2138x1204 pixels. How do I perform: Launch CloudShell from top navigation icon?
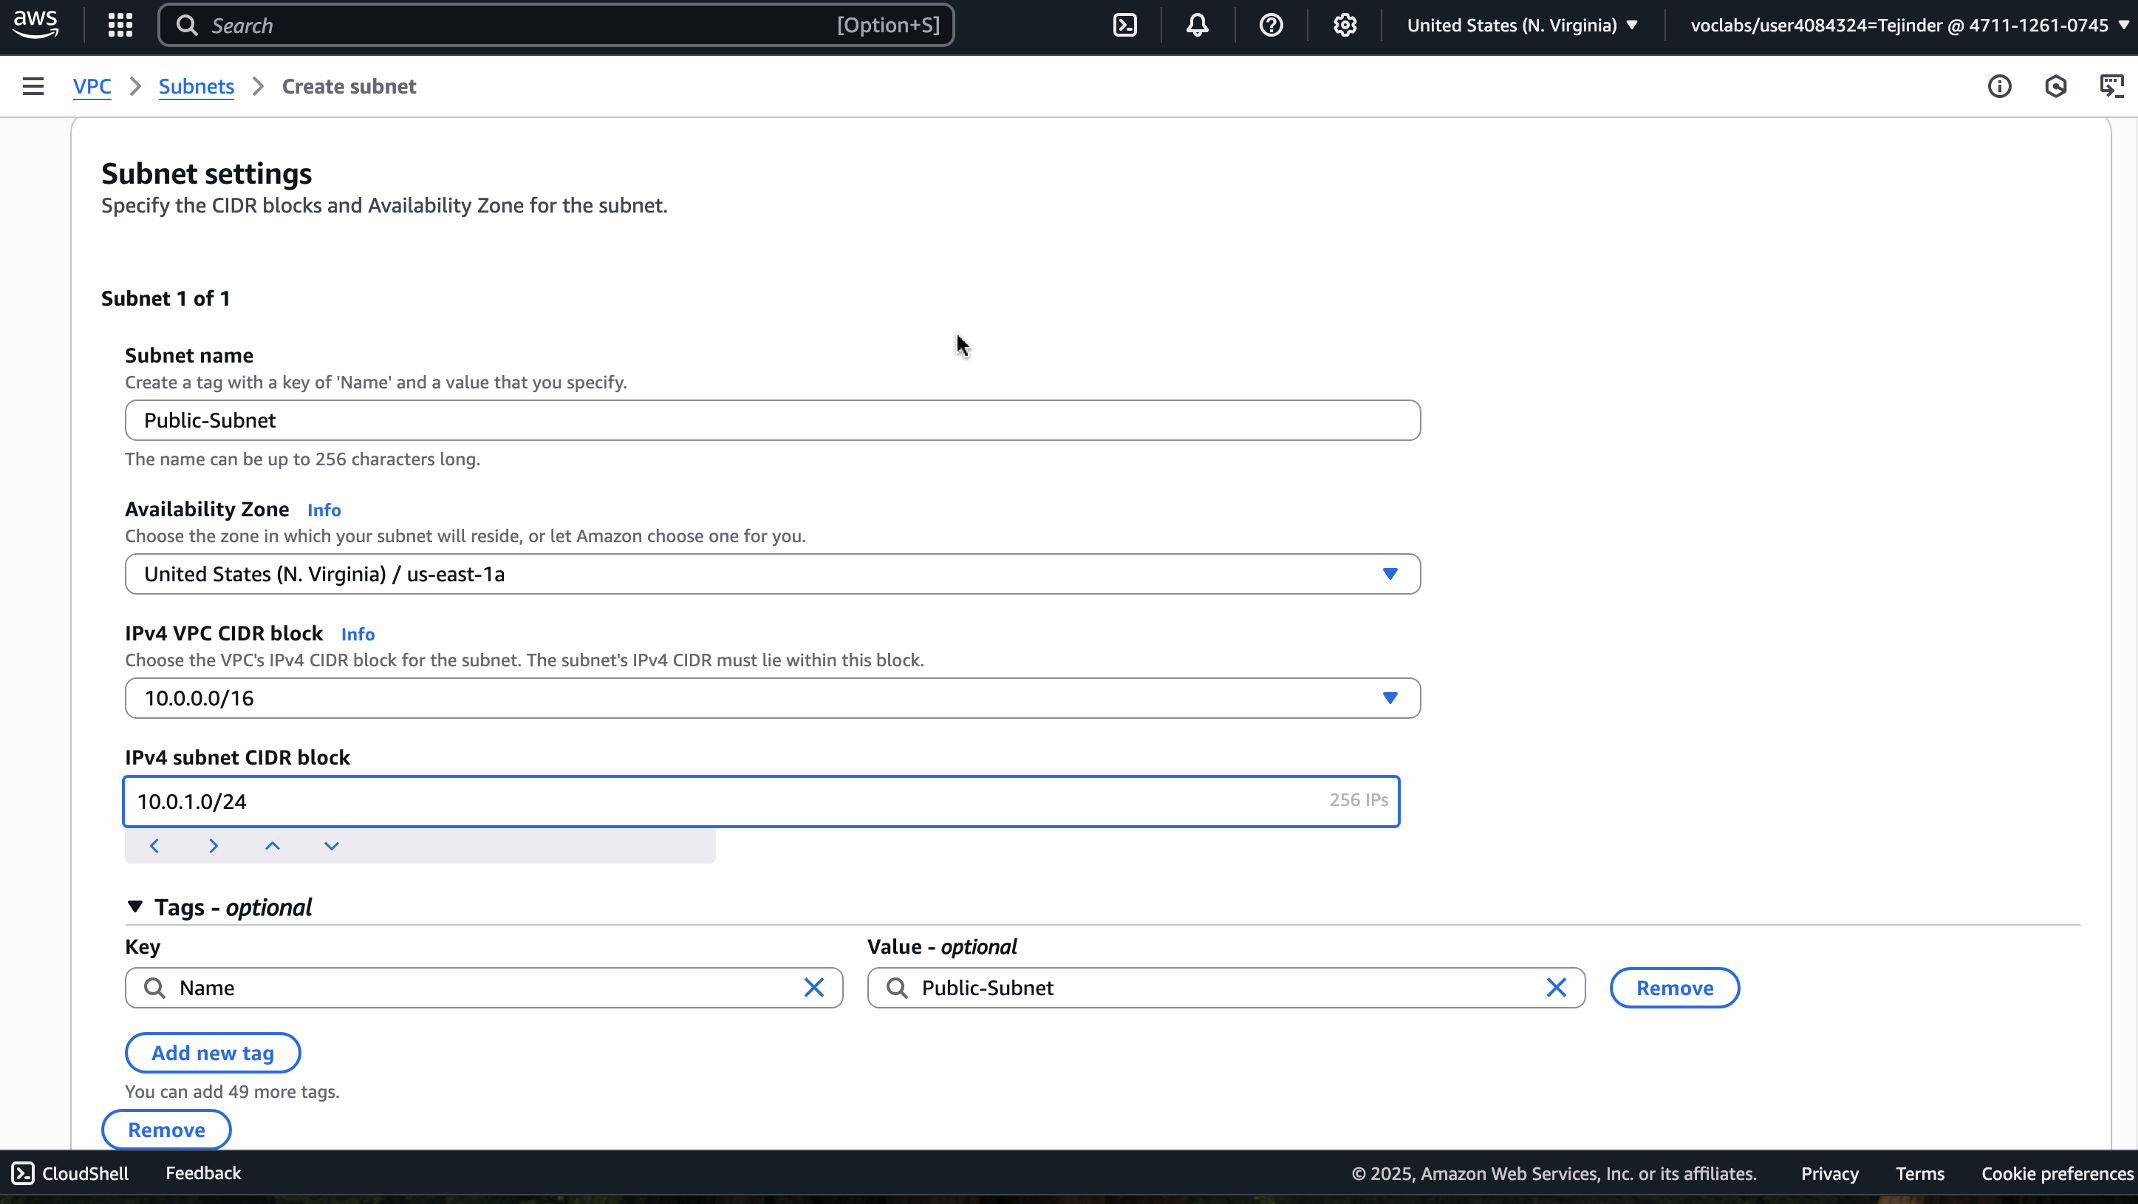click(x=1125, y=25)
